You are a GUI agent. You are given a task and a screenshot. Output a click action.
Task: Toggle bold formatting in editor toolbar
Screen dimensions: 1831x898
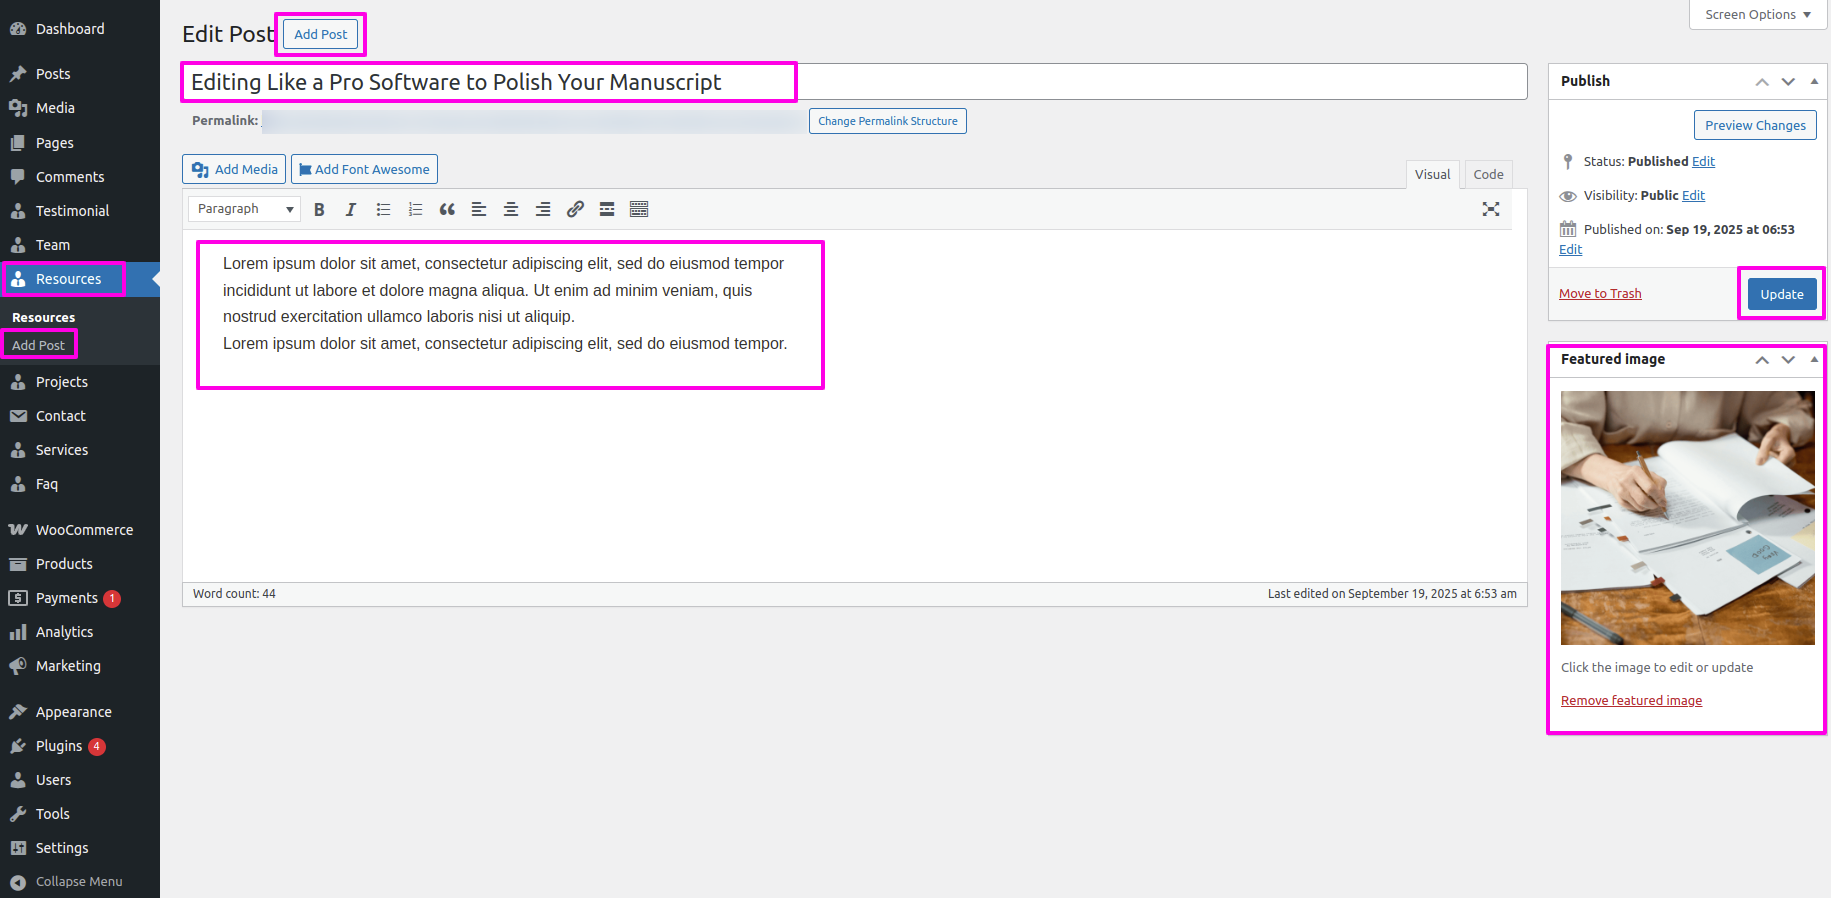coord(319,209)
